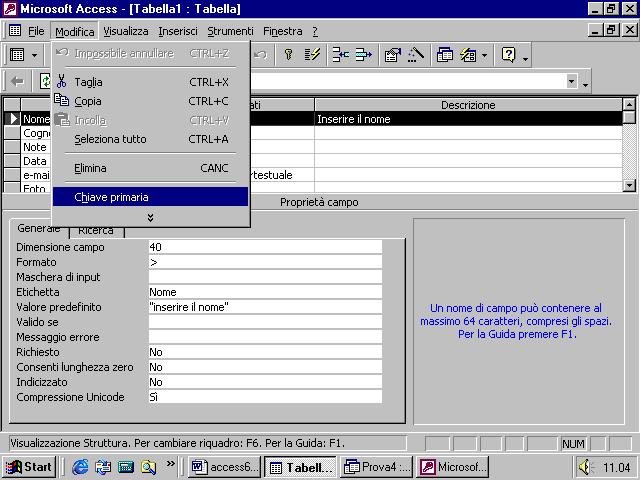
Task: Click the Valore predefinito field
Action: pos(265,307)
